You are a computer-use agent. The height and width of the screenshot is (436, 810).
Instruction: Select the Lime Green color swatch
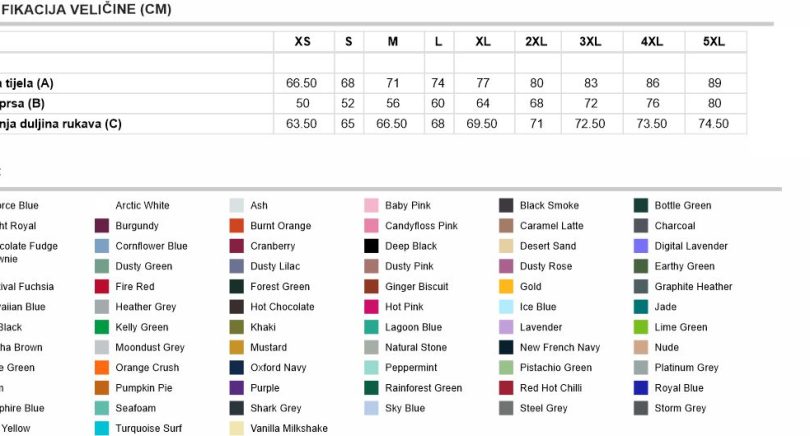click(641, 327)
